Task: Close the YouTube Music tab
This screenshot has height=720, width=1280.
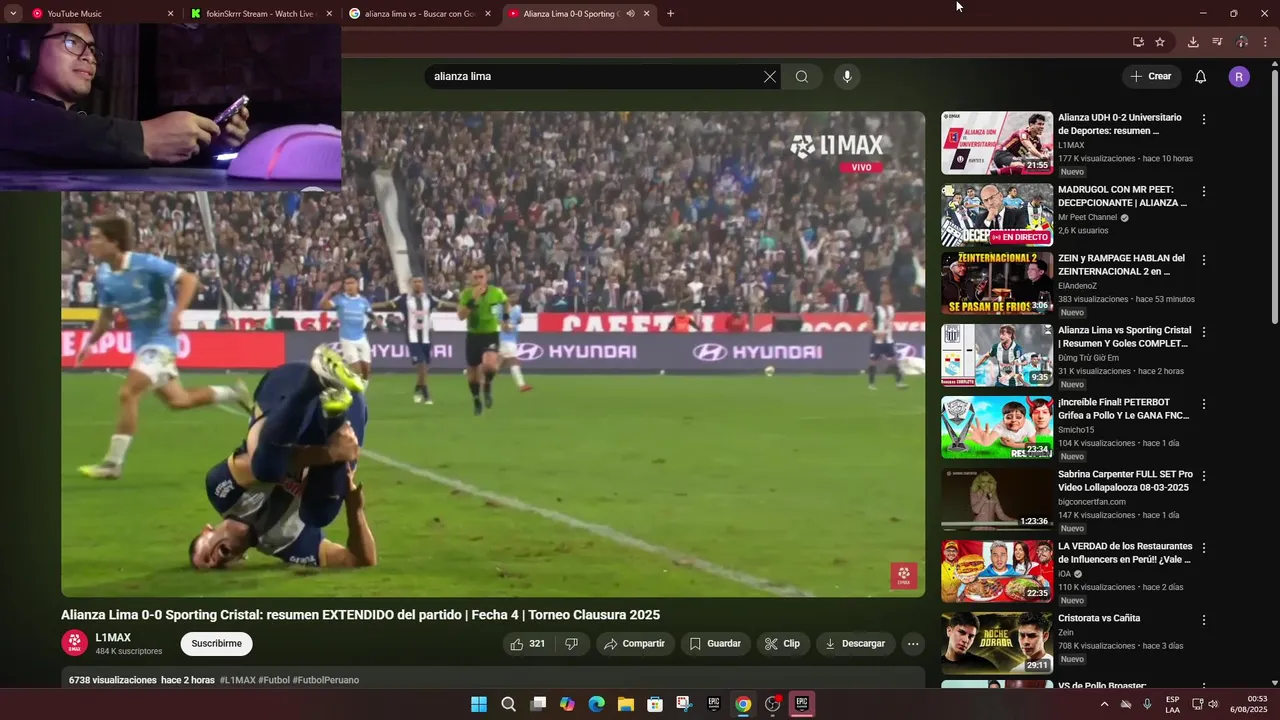Action: [x=170, y=14]
